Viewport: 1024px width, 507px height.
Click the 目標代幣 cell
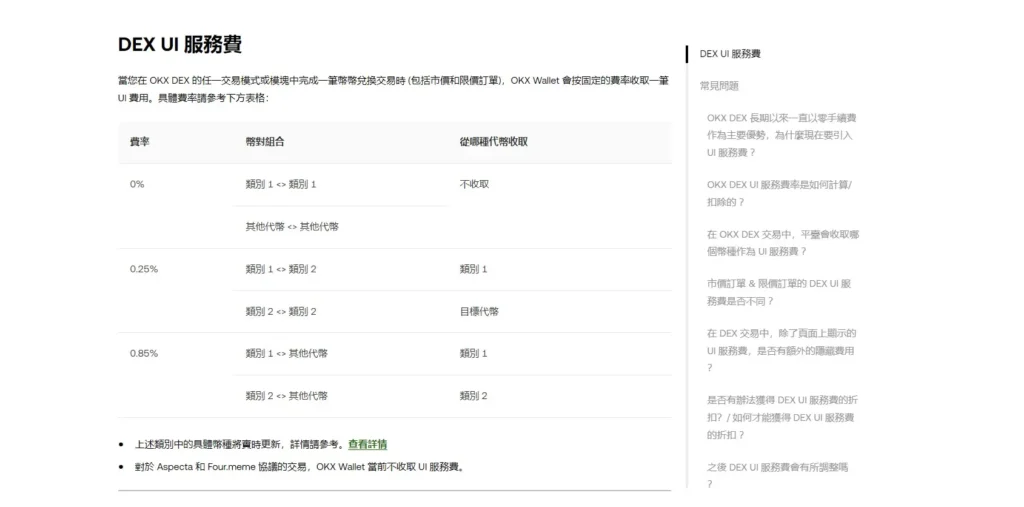click(x=479, y=312)
